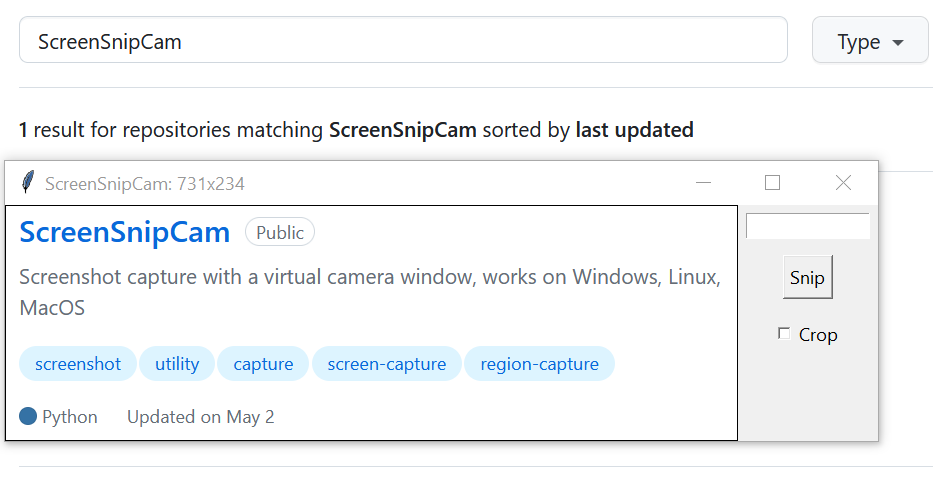Select the capture topic tag
The width and height of the screenshot is (933, 478).
pos(263,364)
